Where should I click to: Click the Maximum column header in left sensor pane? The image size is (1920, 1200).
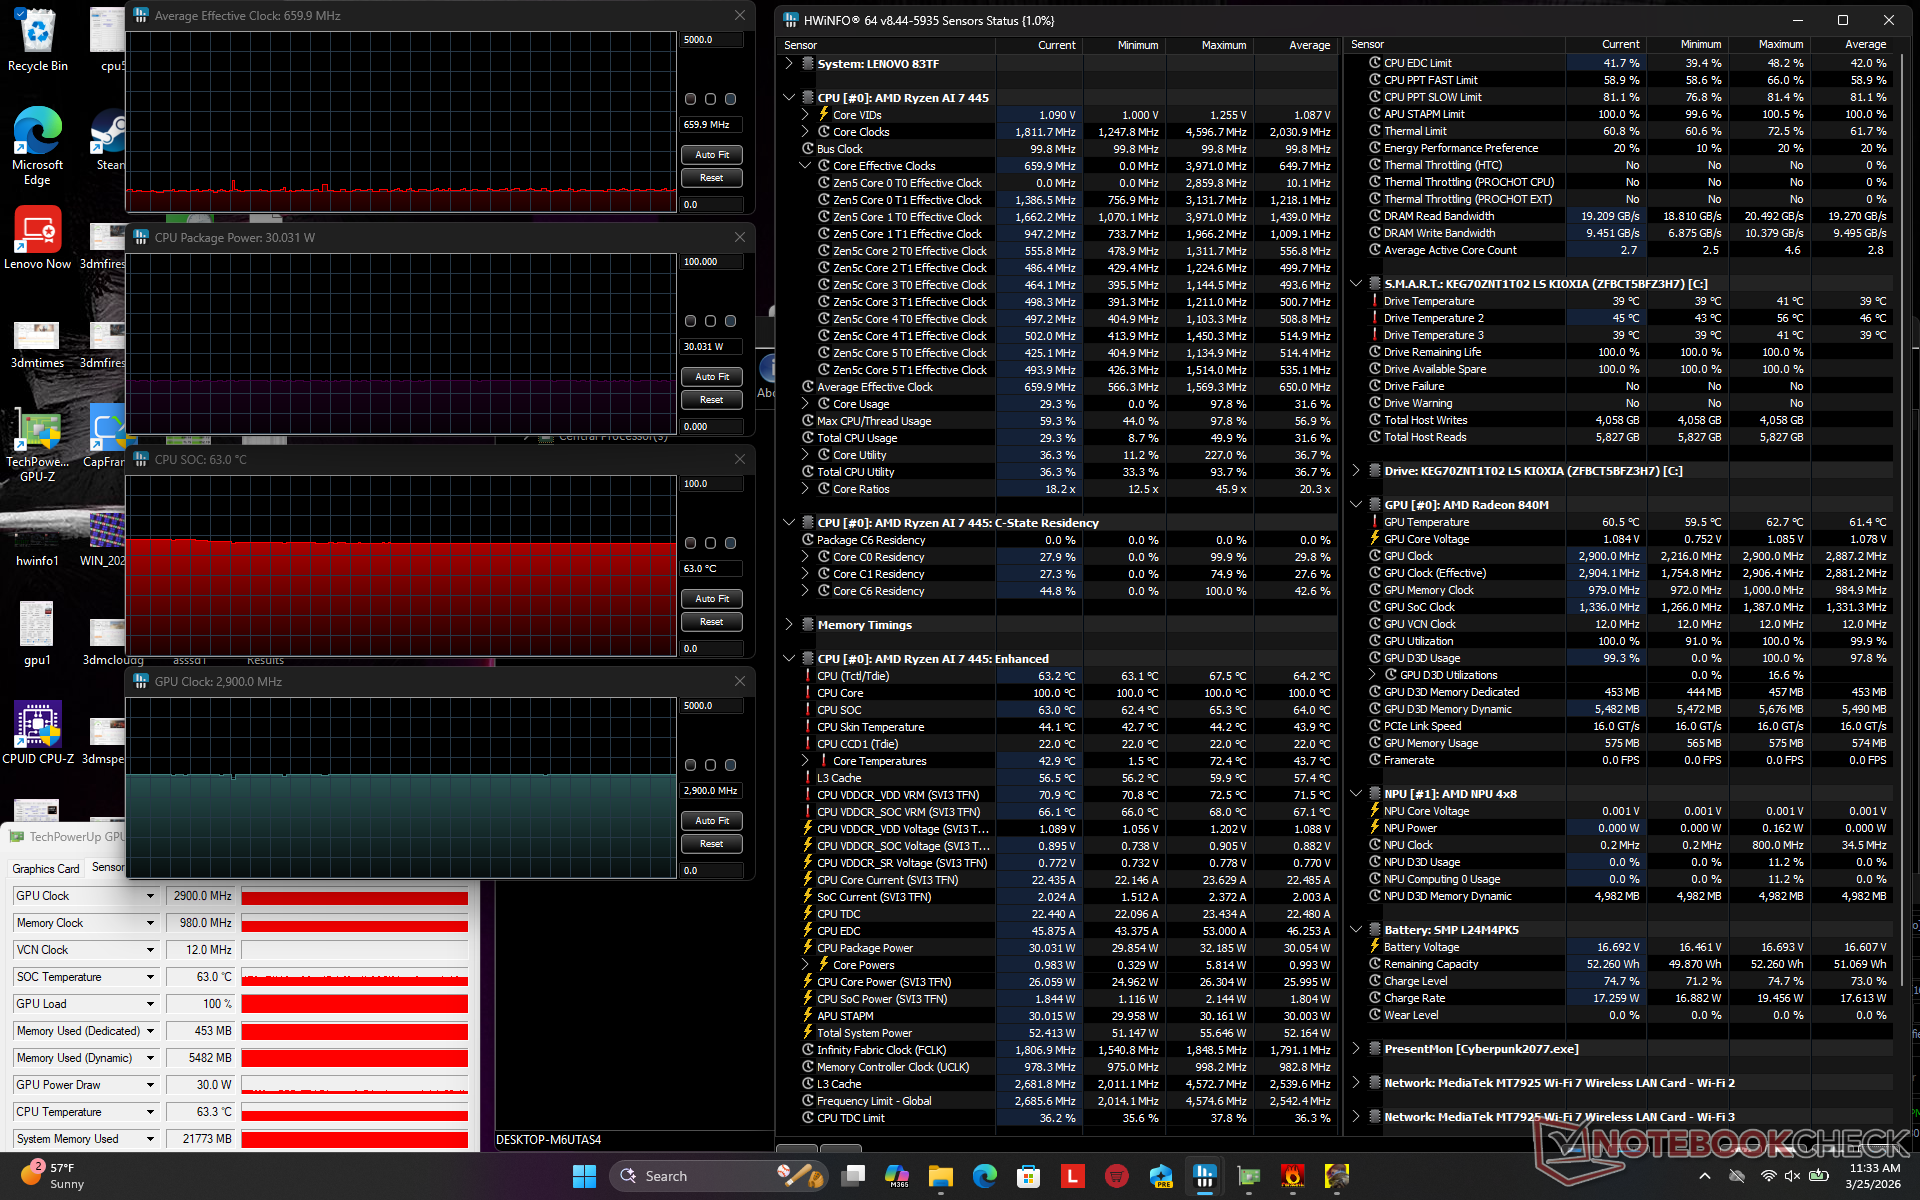tap(1223, 45)
